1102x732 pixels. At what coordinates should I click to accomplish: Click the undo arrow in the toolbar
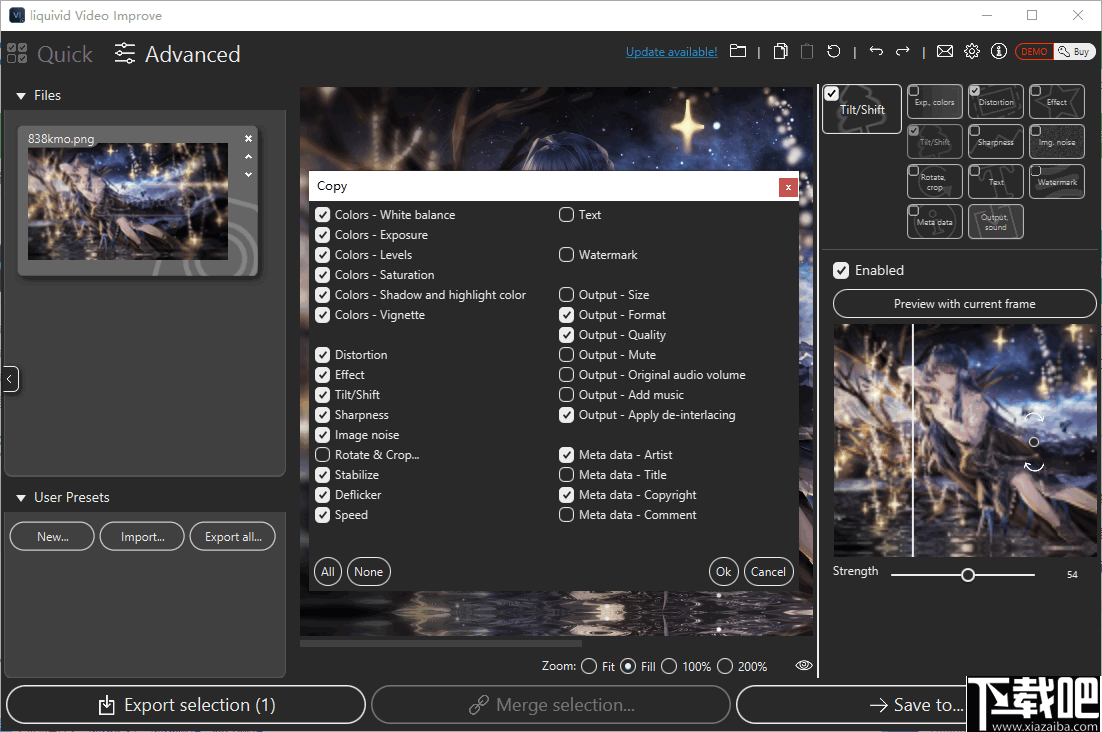[877, 51]
